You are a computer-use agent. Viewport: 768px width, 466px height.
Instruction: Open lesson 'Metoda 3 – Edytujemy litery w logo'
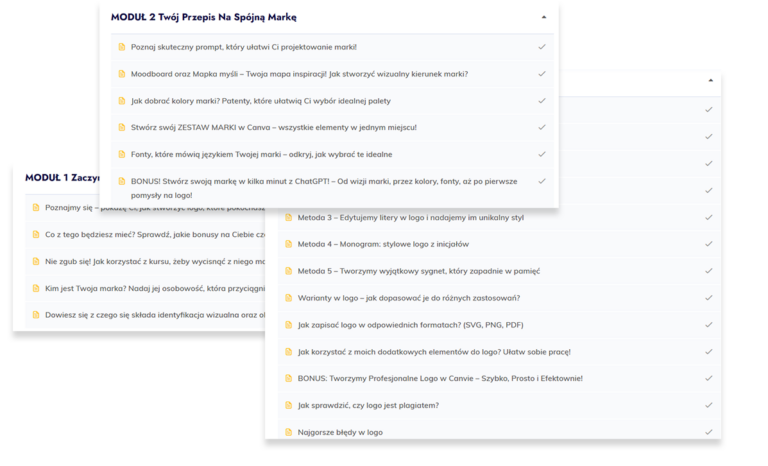(x=410, y=217)
